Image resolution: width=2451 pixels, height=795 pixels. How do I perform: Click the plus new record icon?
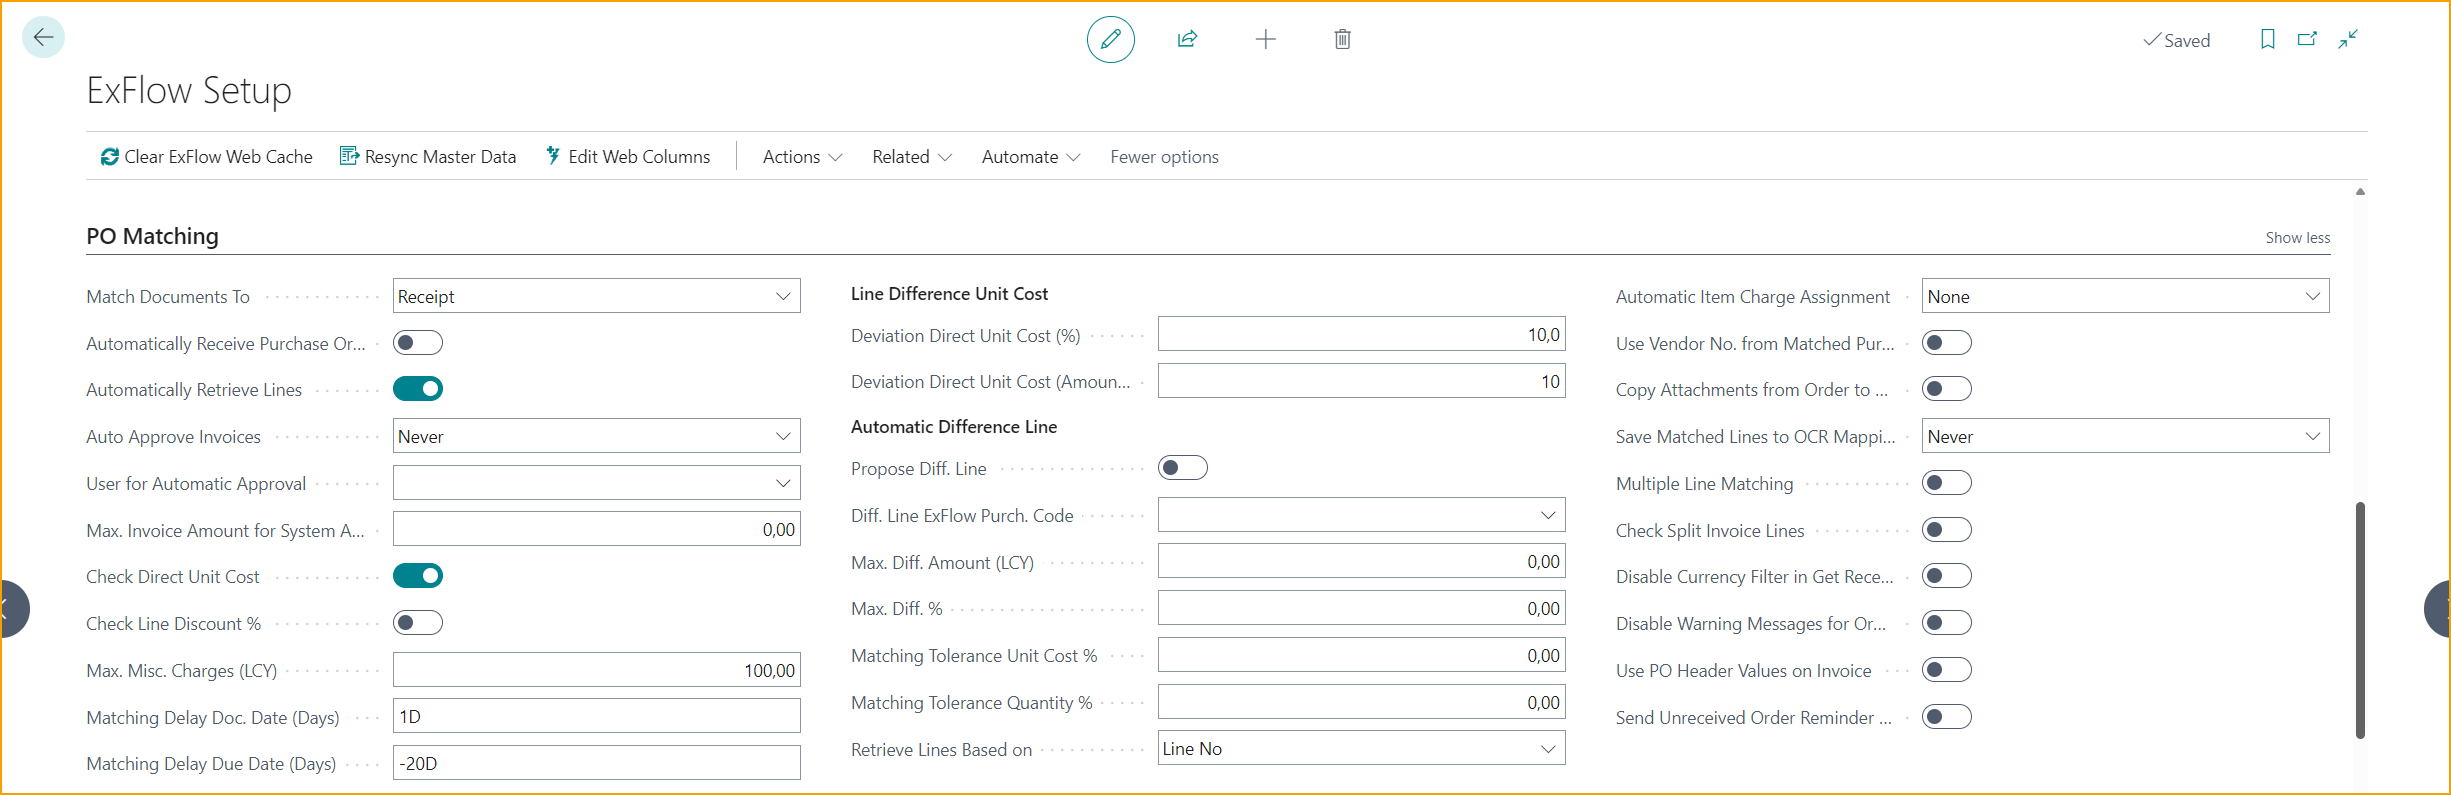[x=1265, y=39]
